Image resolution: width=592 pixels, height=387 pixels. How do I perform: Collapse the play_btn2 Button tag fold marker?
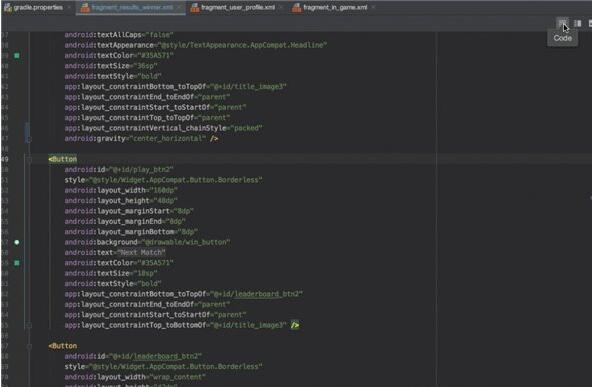point(29,159)
